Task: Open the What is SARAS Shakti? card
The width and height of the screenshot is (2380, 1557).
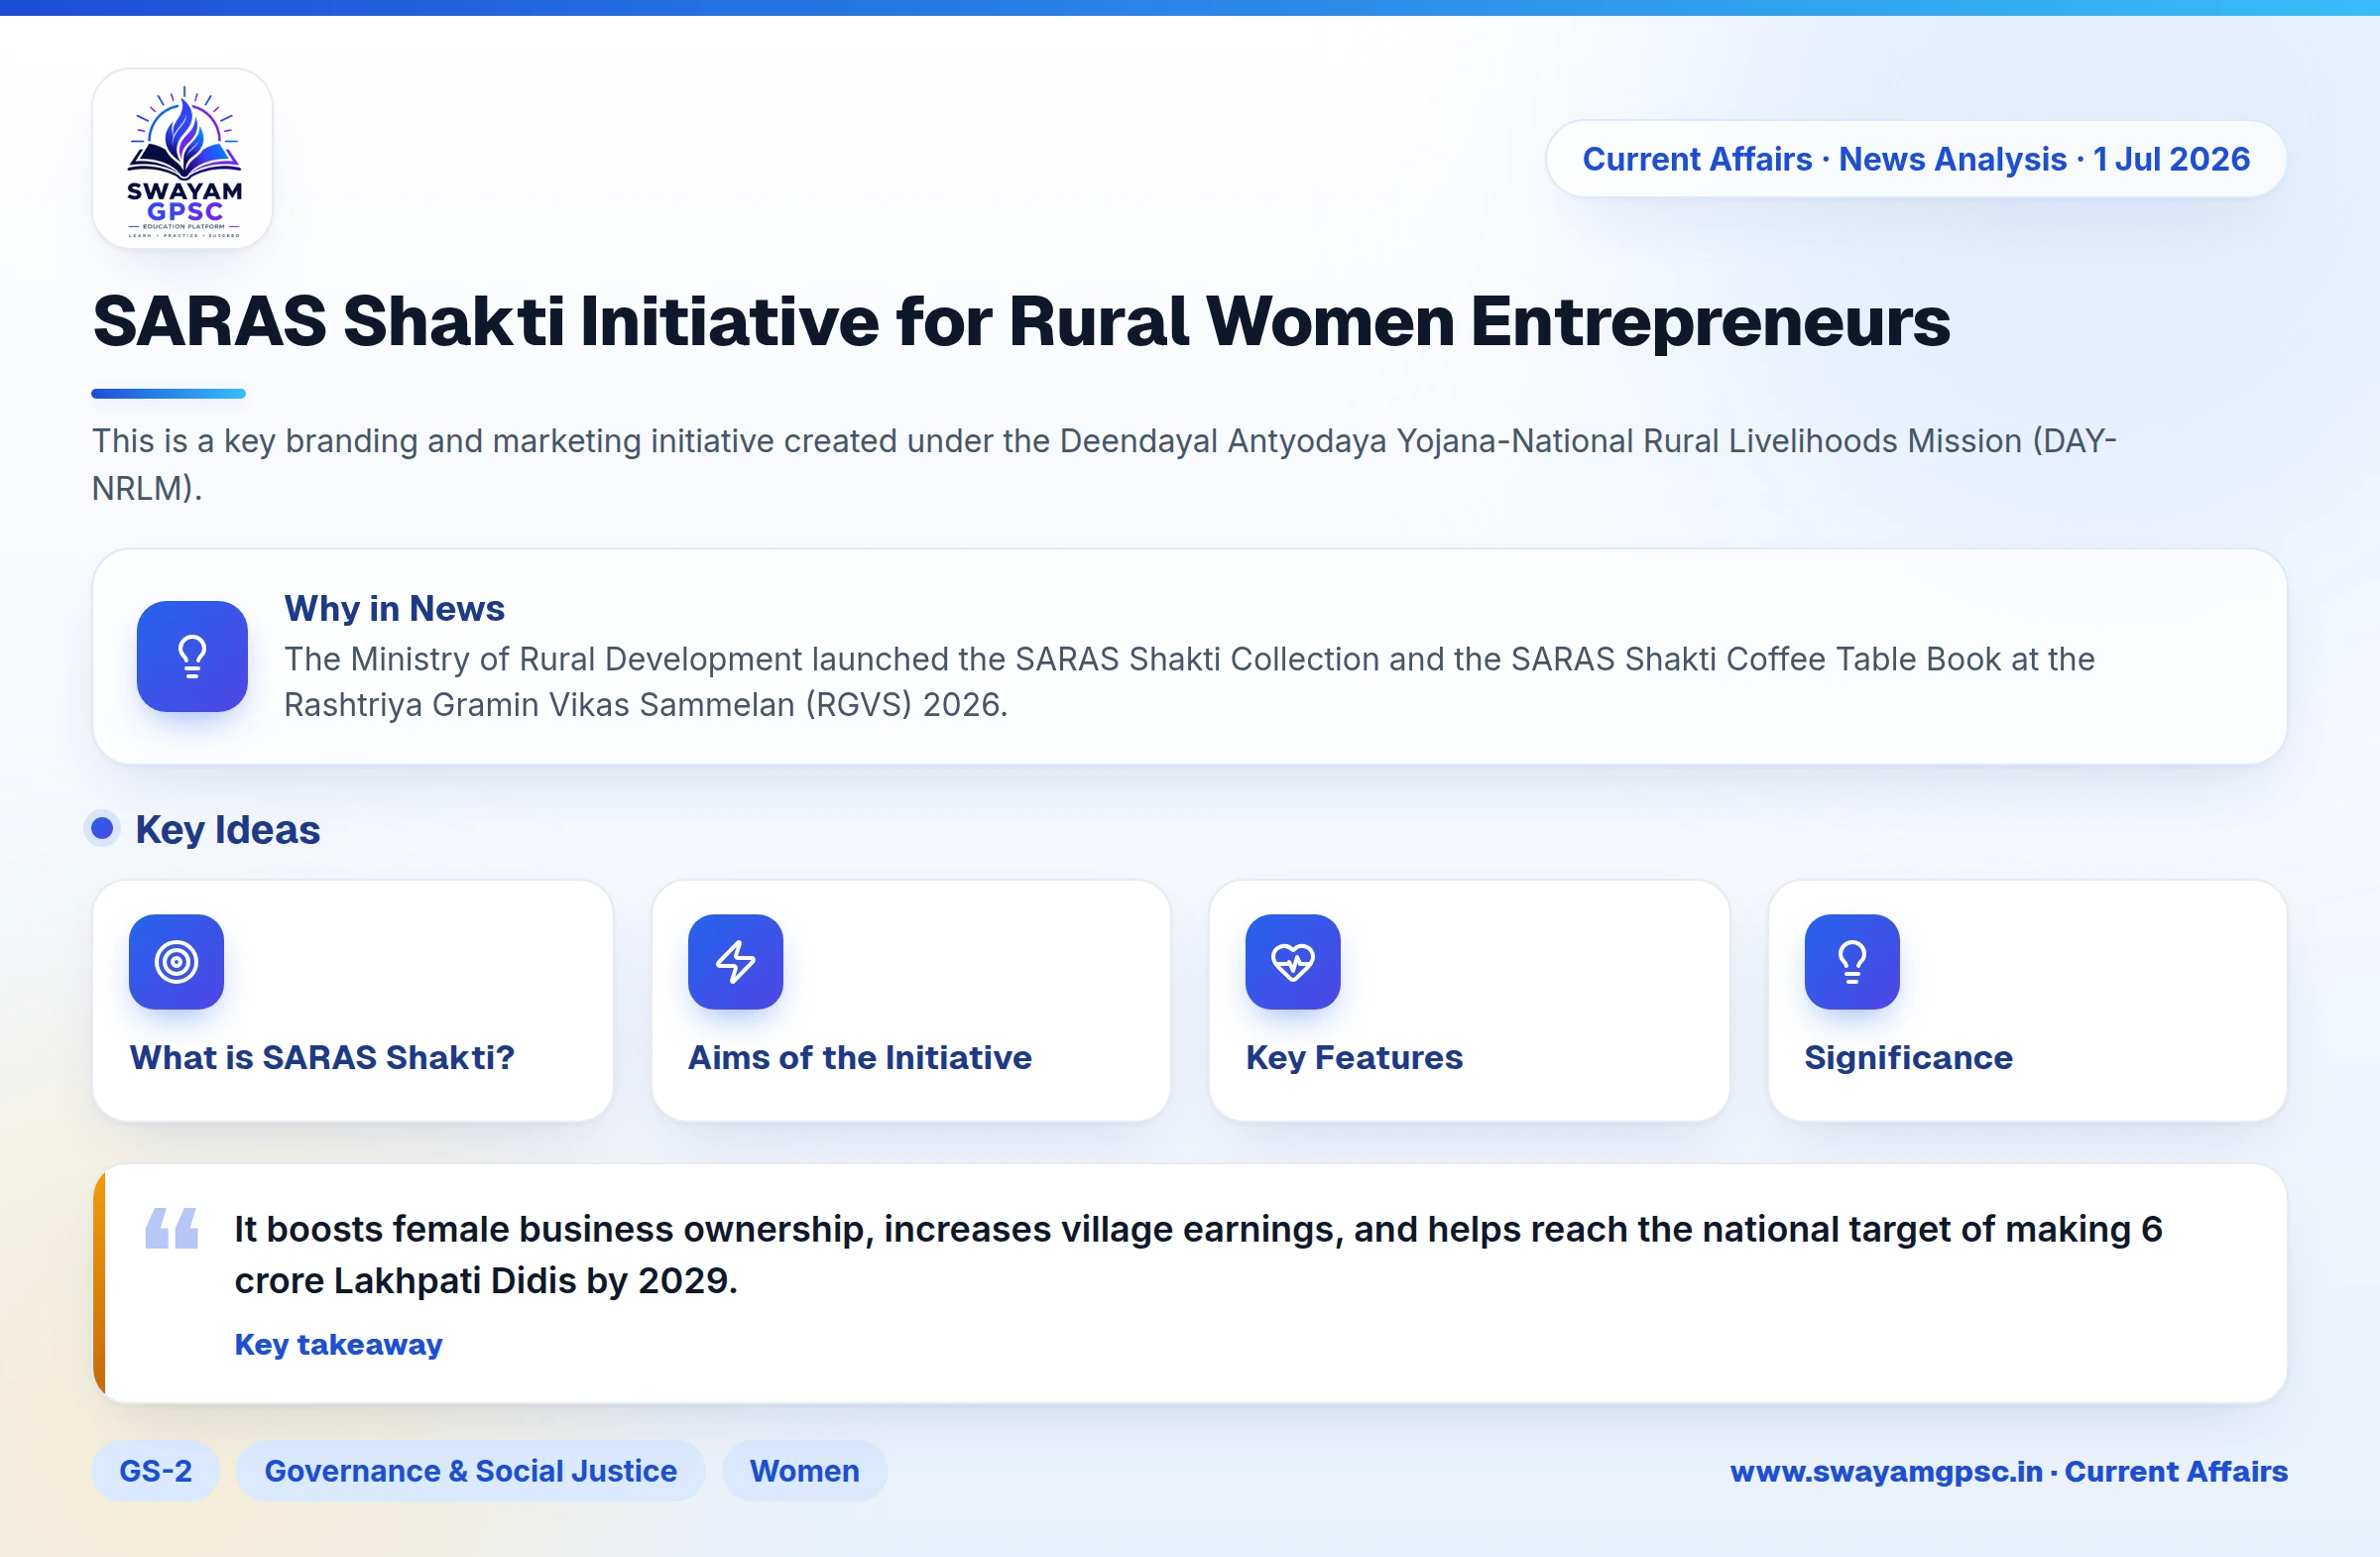Action: [x=352, y=1000]
